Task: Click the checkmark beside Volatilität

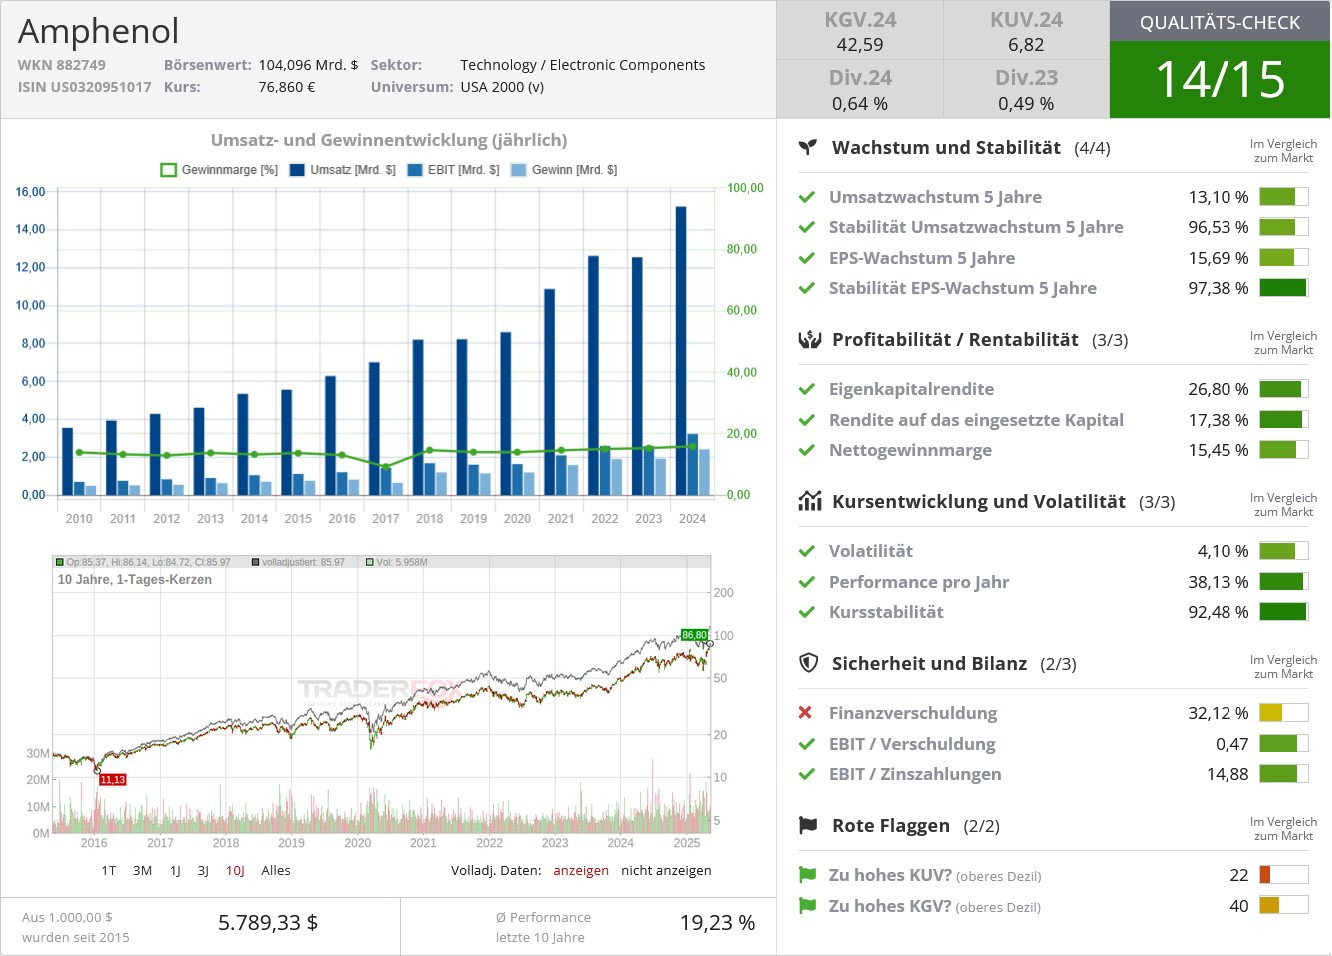Action: 807,551
